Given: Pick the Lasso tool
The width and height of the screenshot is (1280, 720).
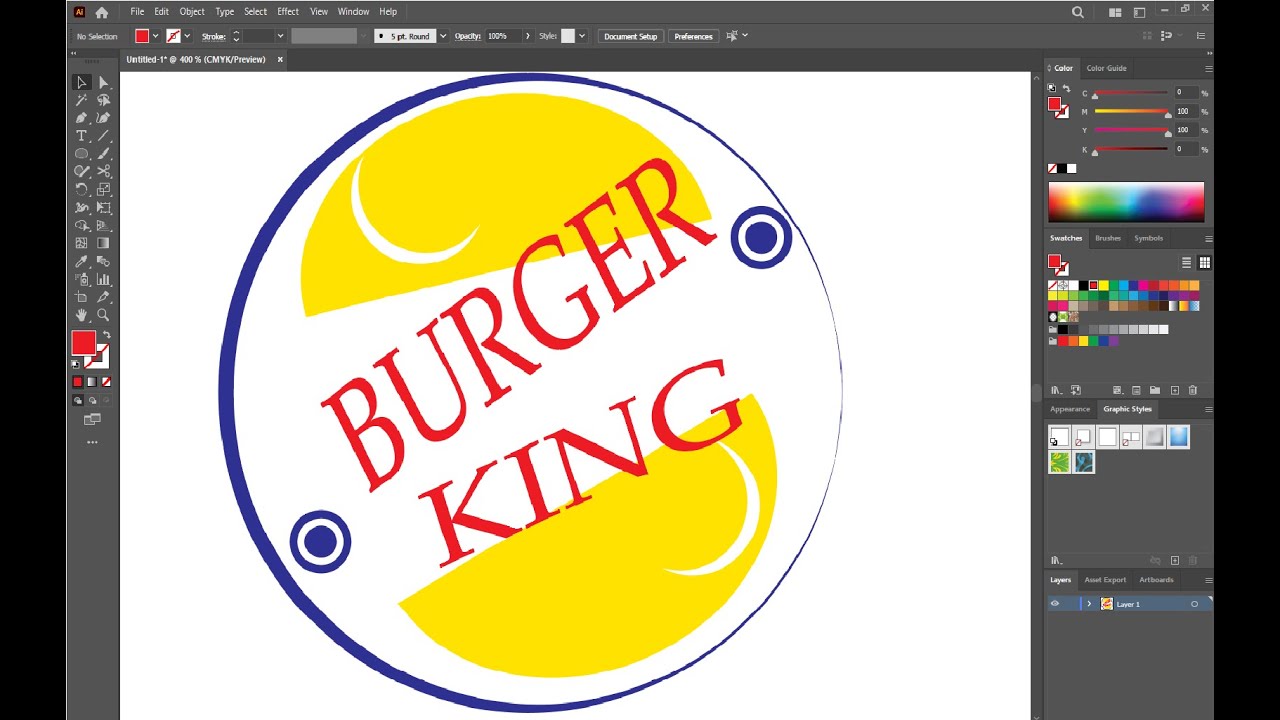Looking at the screenshot, I should (x=103, y=100).
